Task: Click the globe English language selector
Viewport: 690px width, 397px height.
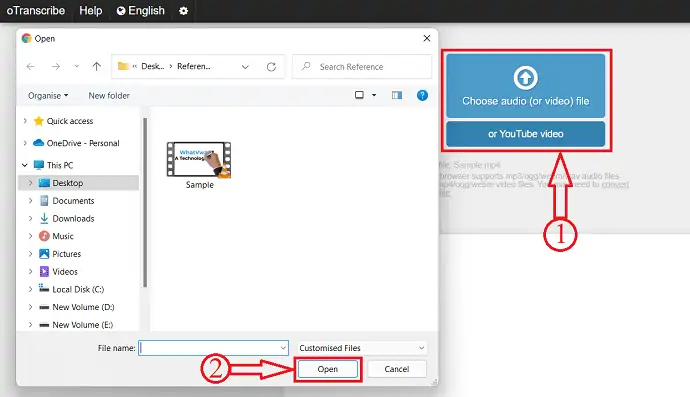Action: point(140,11)
